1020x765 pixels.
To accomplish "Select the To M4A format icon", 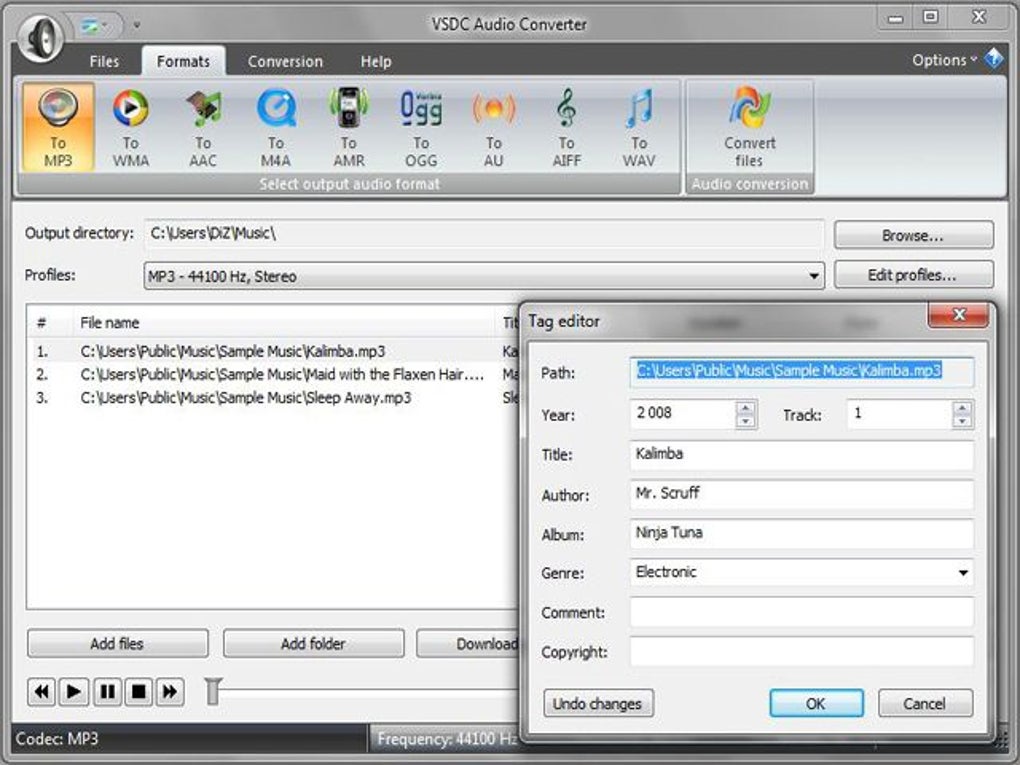I will (x=276, y=128).
